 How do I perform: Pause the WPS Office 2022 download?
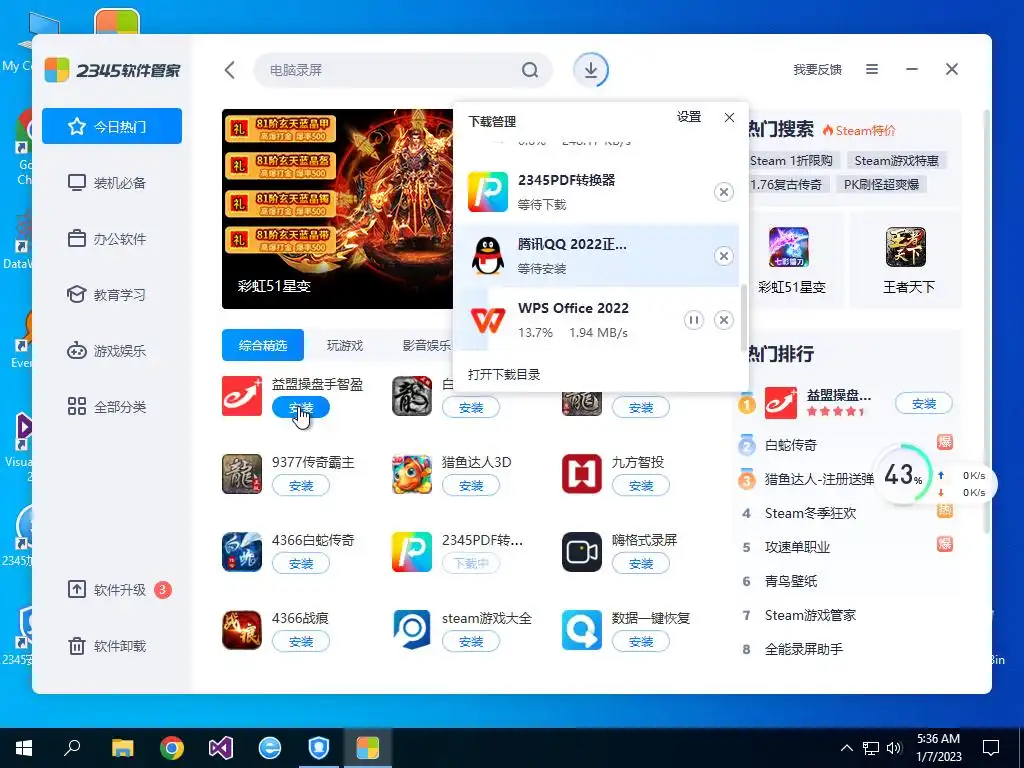point(694,320)
